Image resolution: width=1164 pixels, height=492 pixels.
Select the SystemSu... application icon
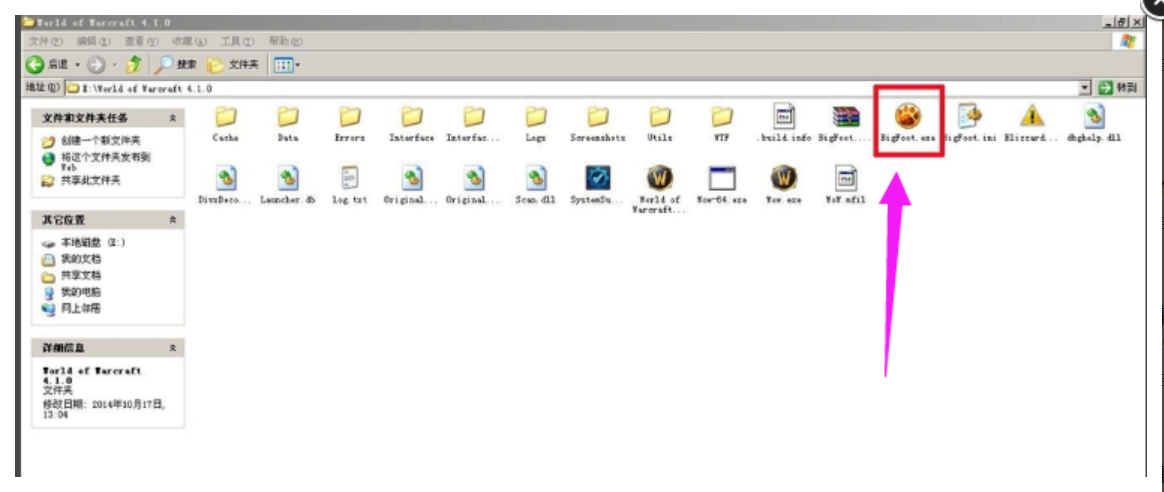click(598, 179)
